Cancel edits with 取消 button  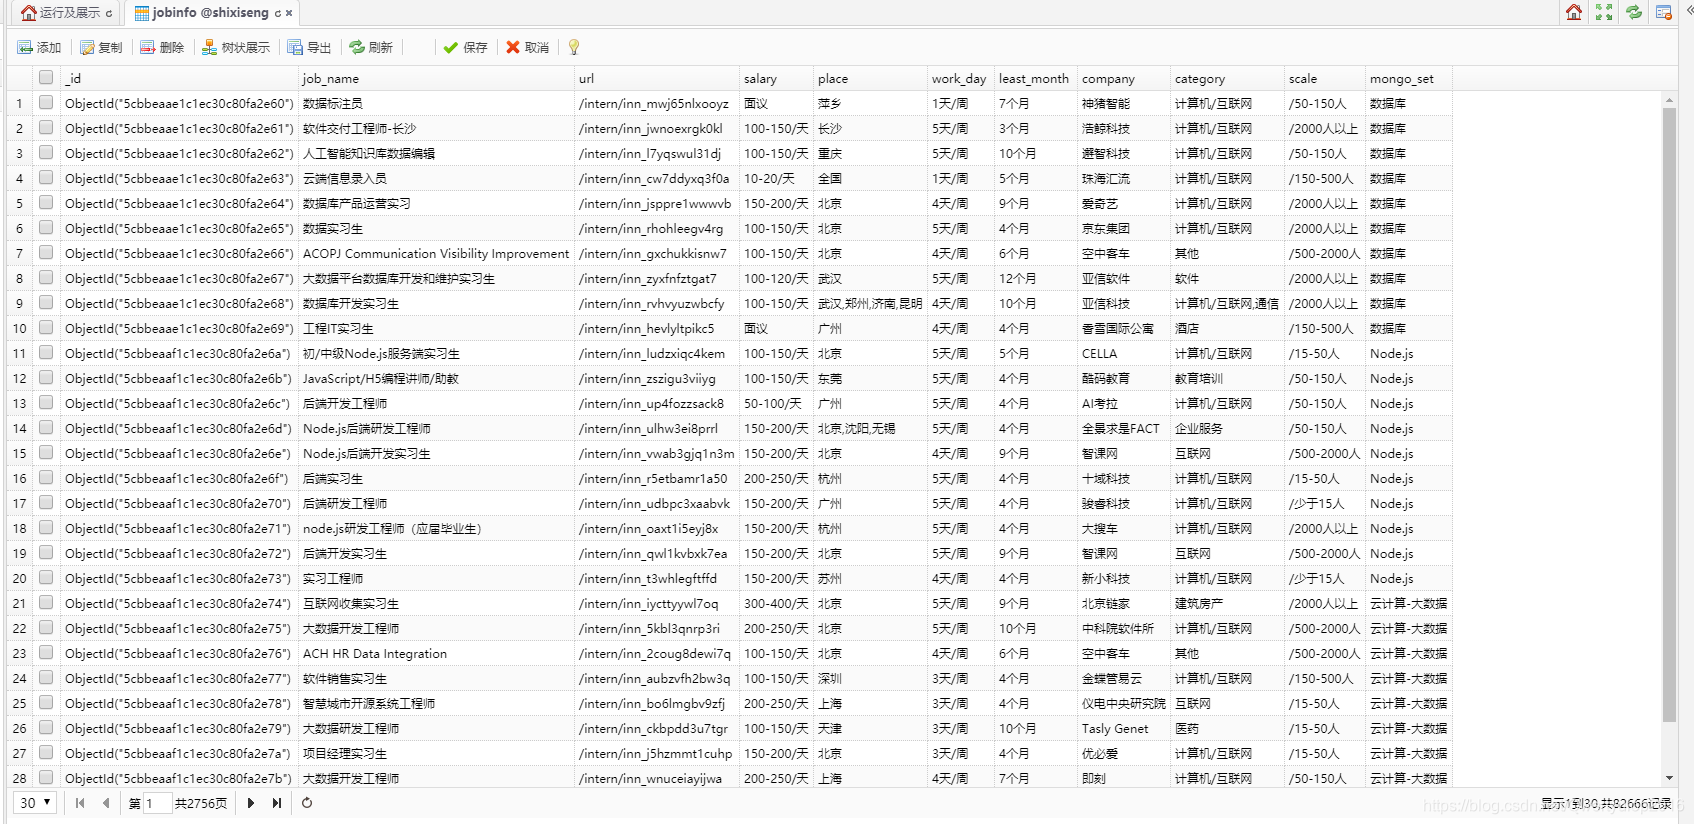pyautogui.click(x=527, y=47)
